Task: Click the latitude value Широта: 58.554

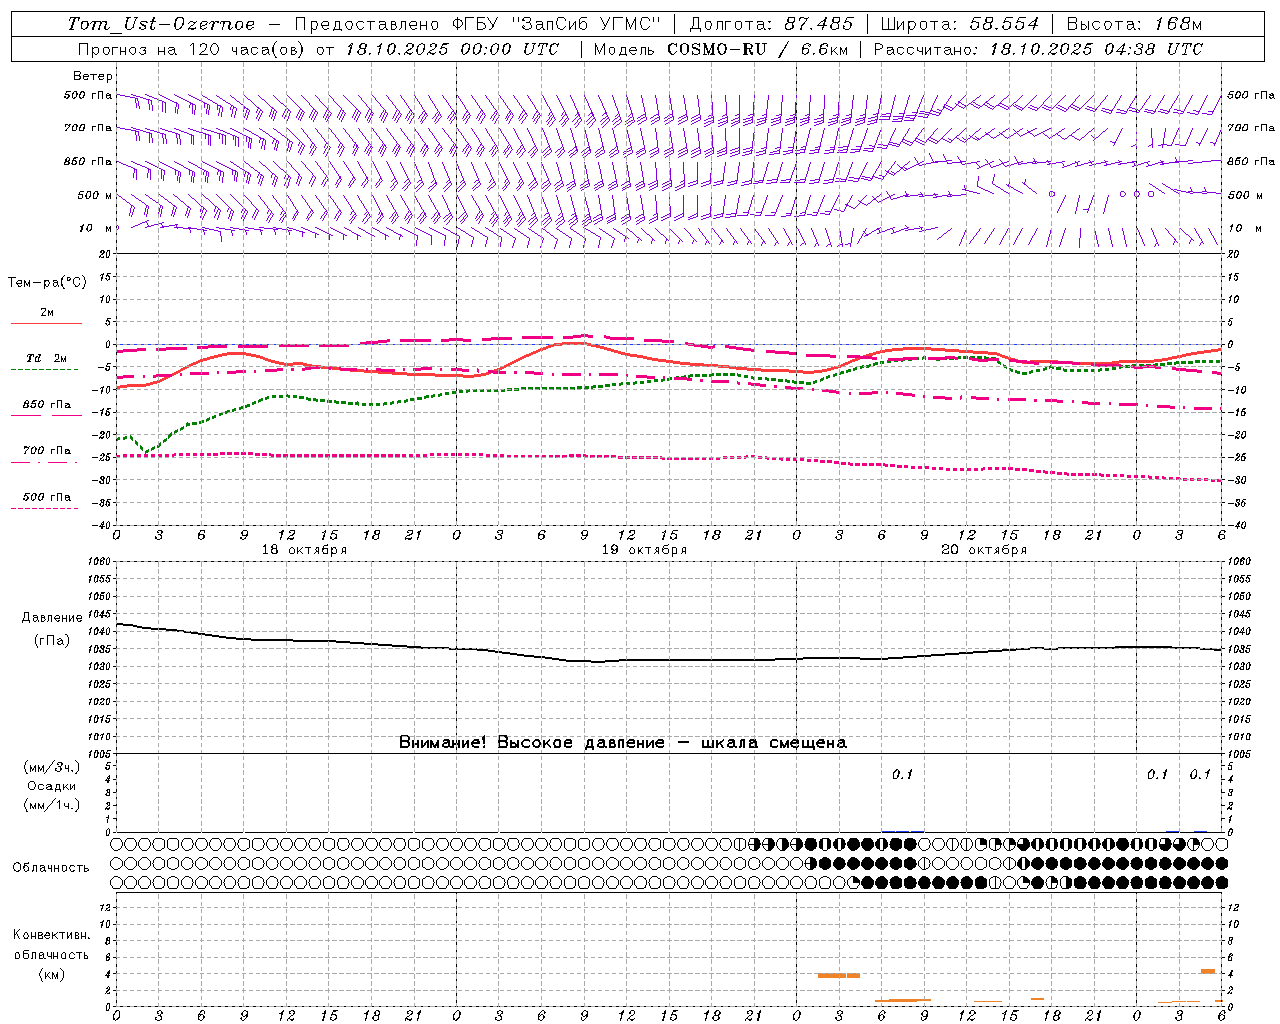Action: point(960,24)
